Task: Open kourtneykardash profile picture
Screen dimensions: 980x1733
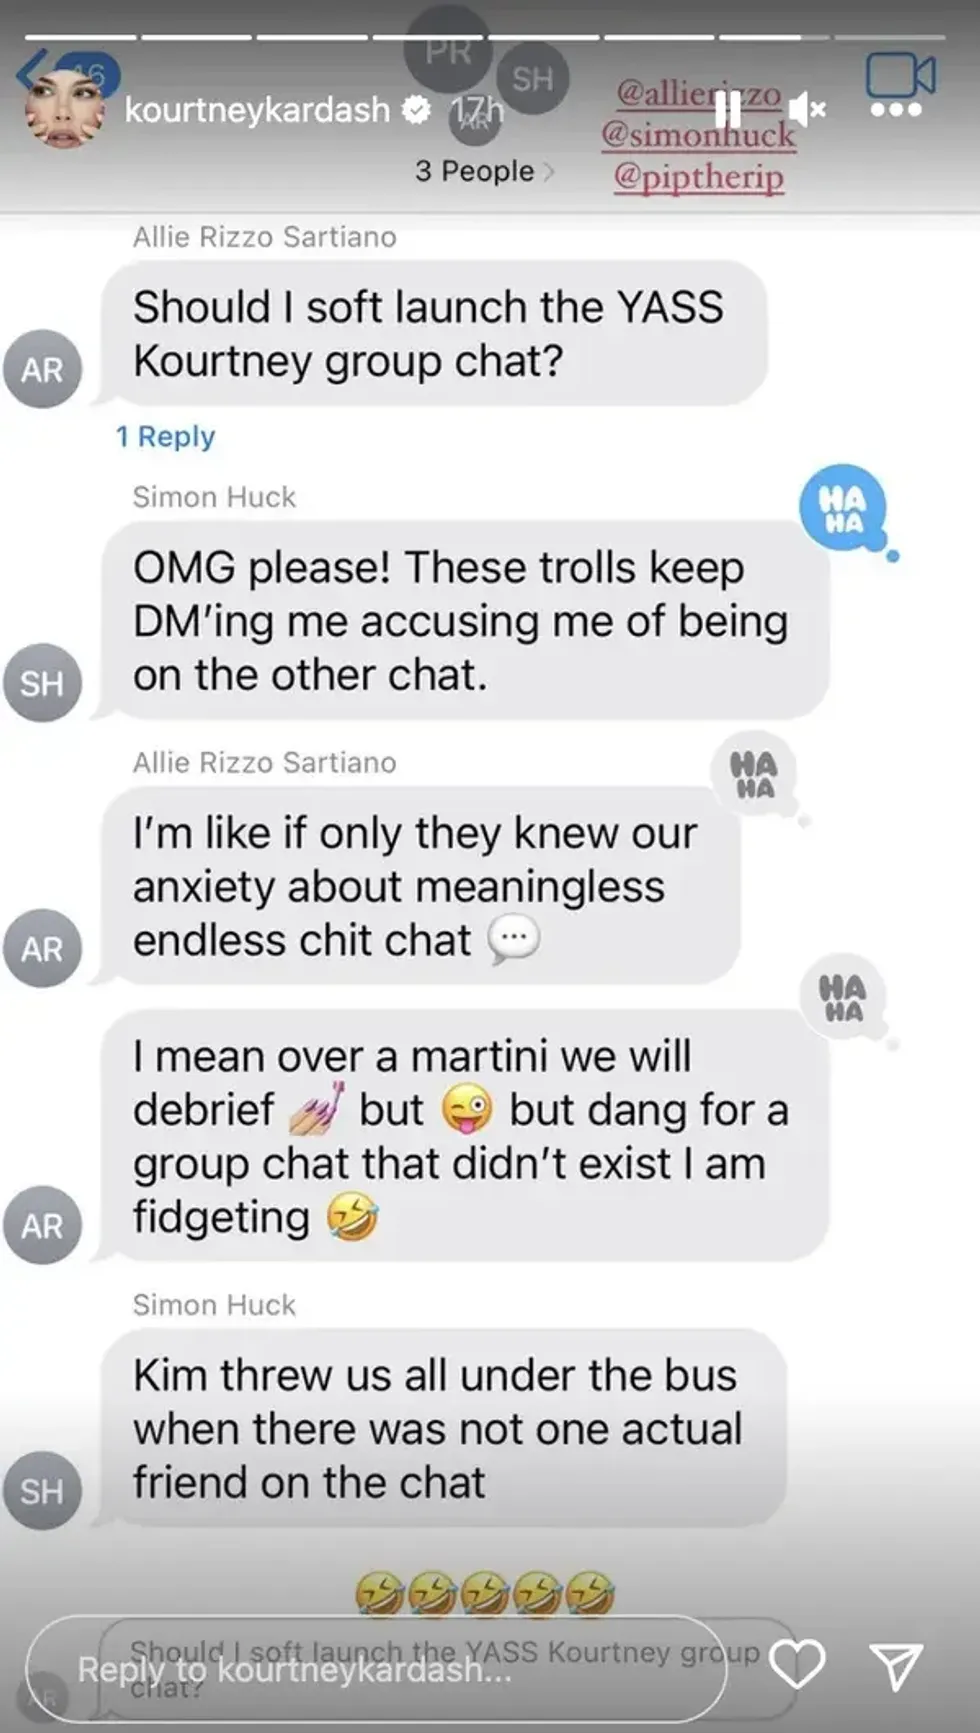Action: click(x=63, y=109)
